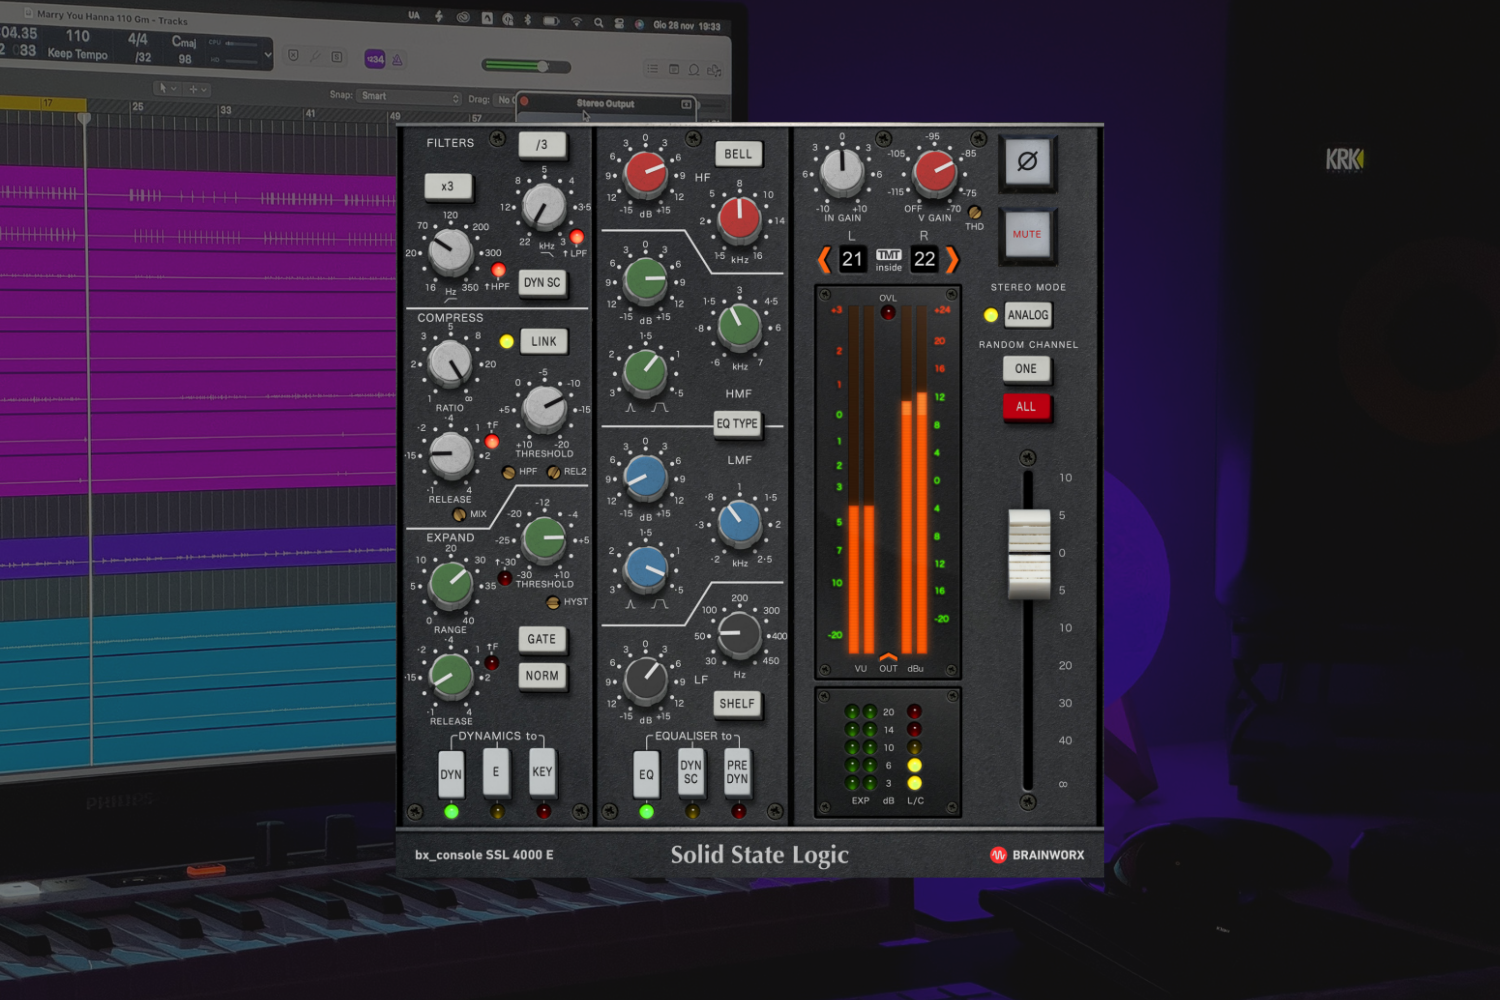Click the x3 filters multiplier button
Screen dimensions: 1500x1000
click(x=449, y=187)
